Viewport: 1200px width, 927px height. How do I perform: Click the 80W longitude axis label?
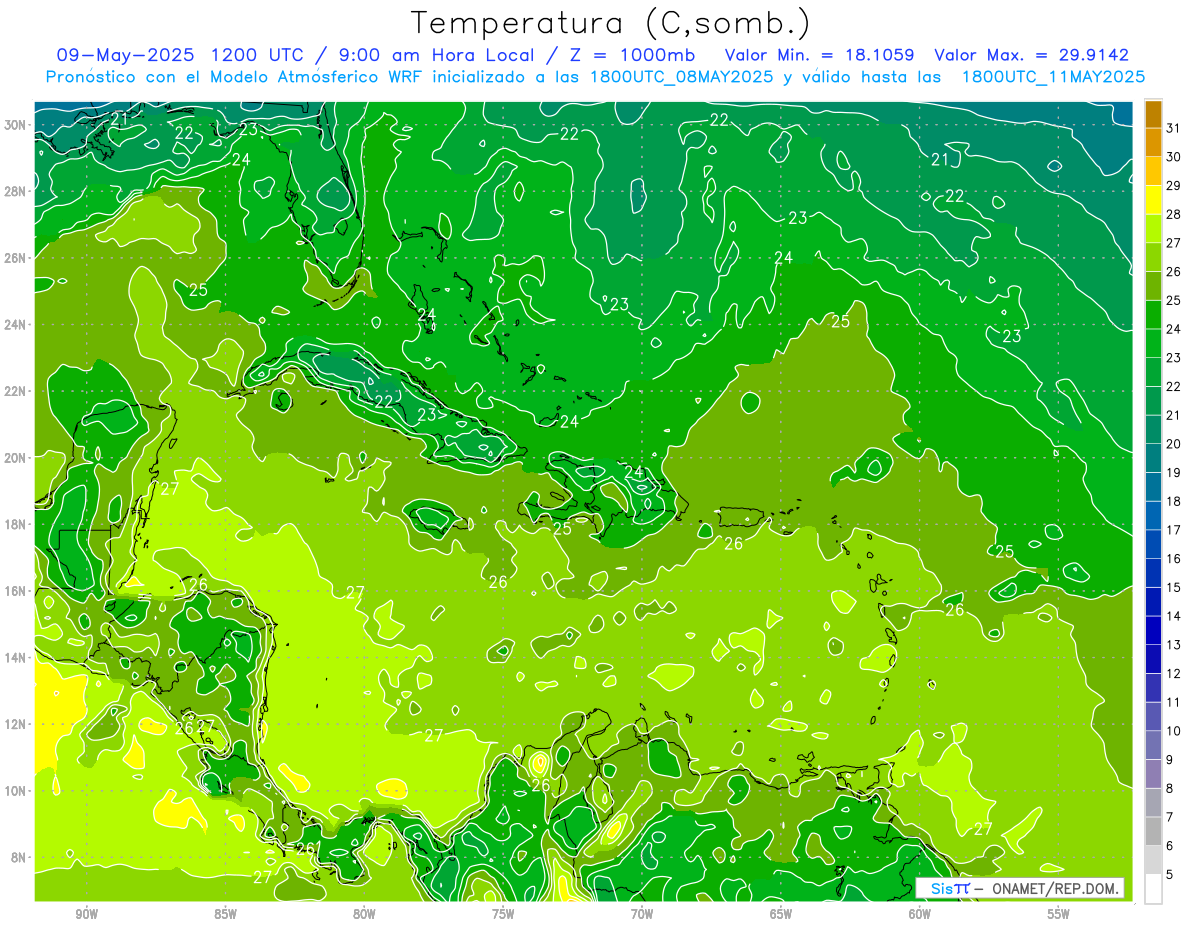pyautogui.click(x=364, y=913)
